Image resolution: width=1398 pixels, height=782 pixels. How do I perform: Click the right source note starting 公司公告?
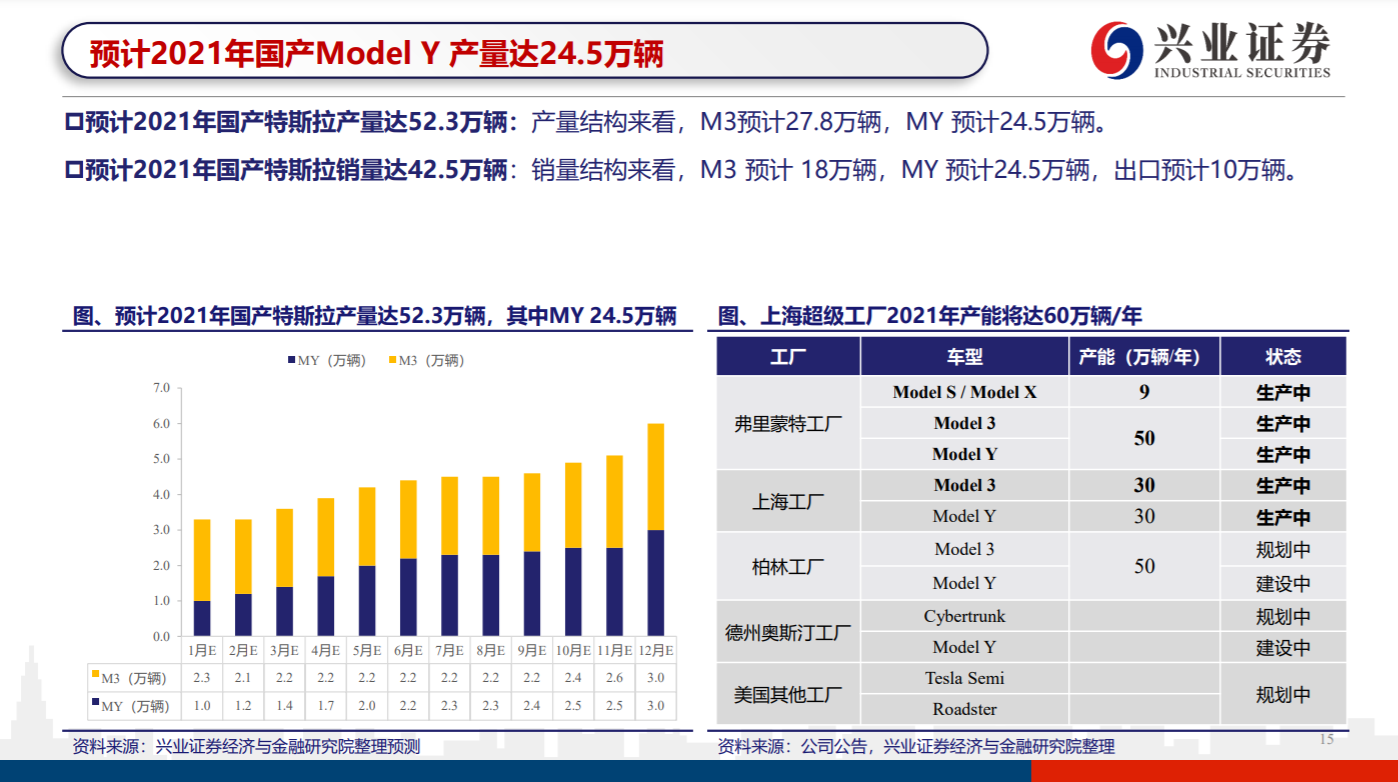(x=916, y=746)
